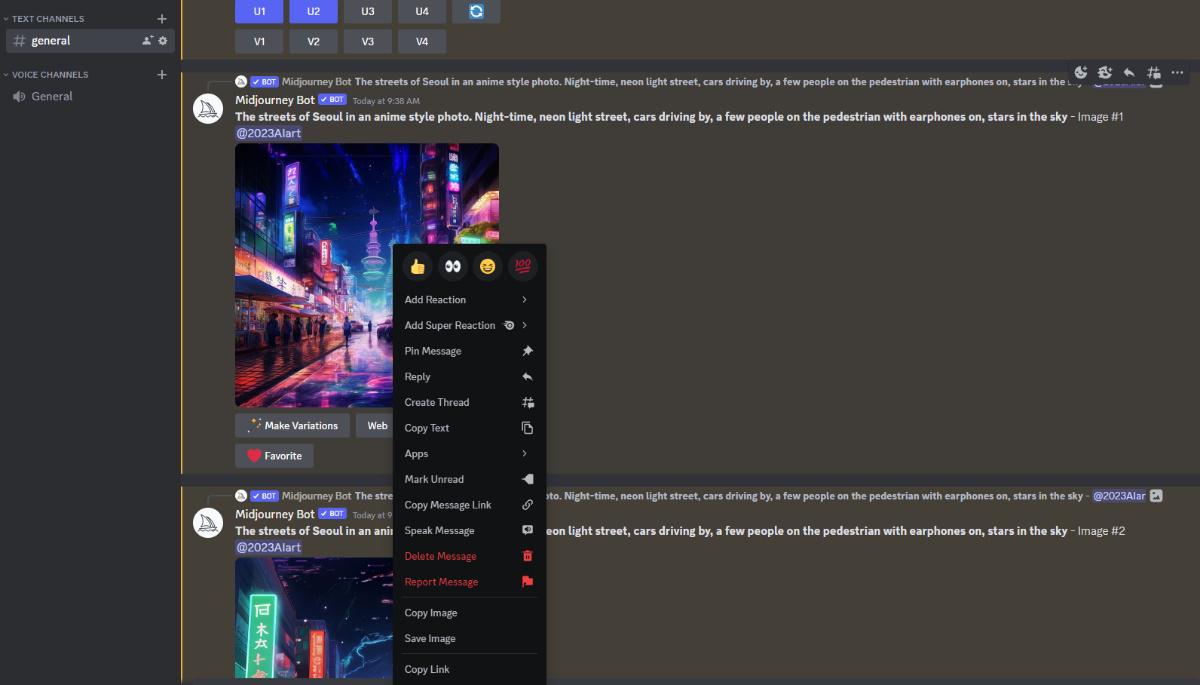Select Create Thread in the context menu
The width and height of the screenshot is (1200, 685).
469,402
